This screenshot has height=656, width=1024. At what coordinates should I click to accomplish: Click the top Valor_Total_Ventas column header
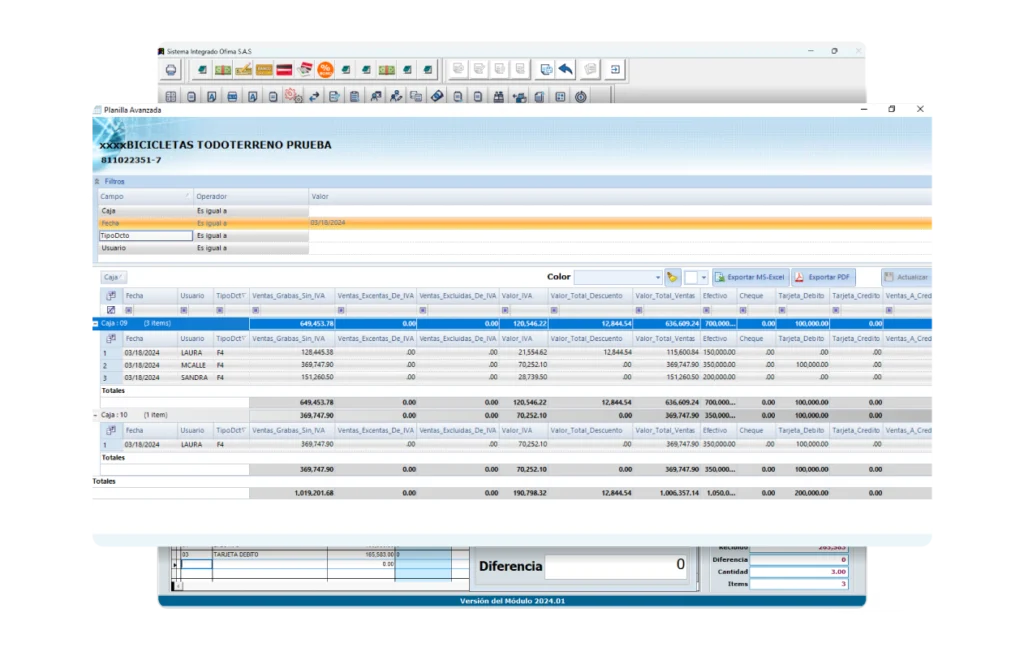click(665, 296)
